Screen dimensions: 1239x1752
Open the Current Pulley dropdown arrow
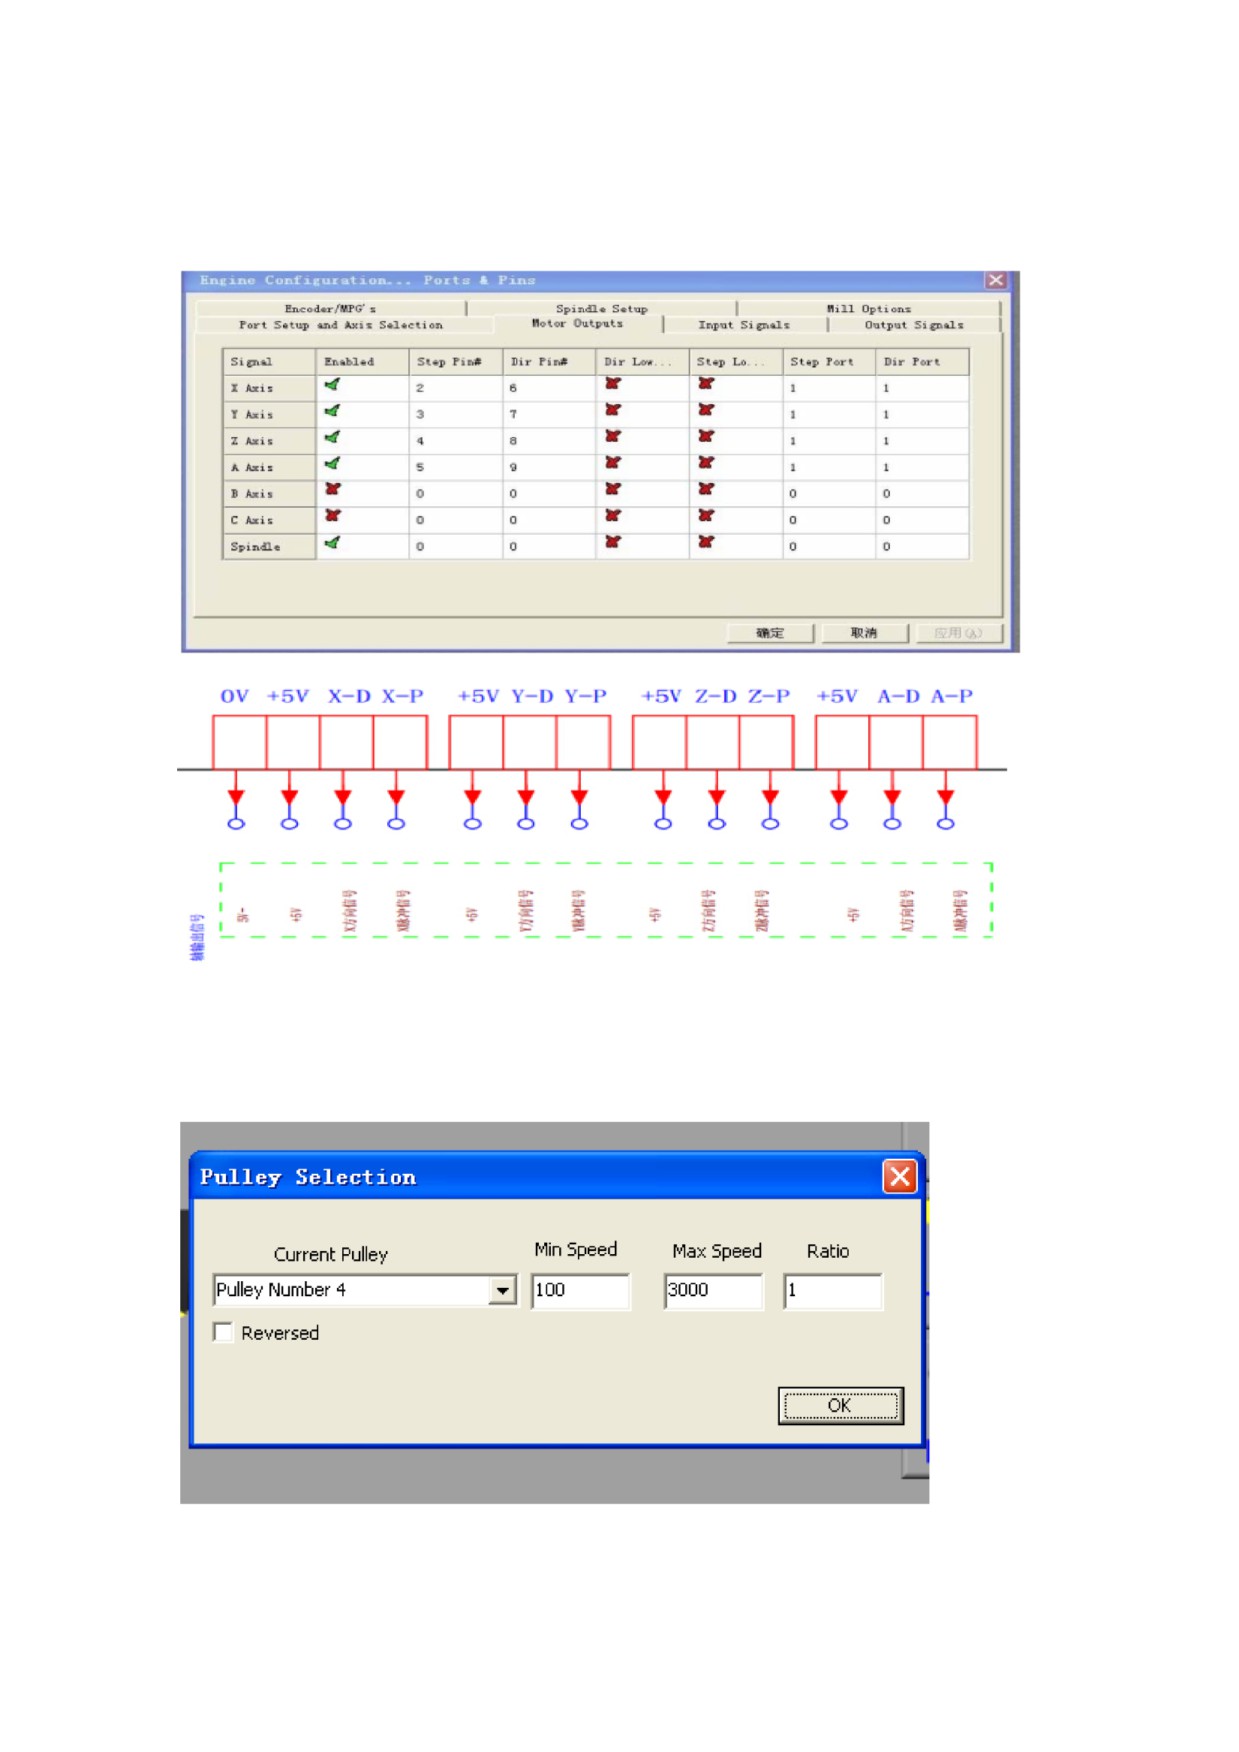(502, 1290)
